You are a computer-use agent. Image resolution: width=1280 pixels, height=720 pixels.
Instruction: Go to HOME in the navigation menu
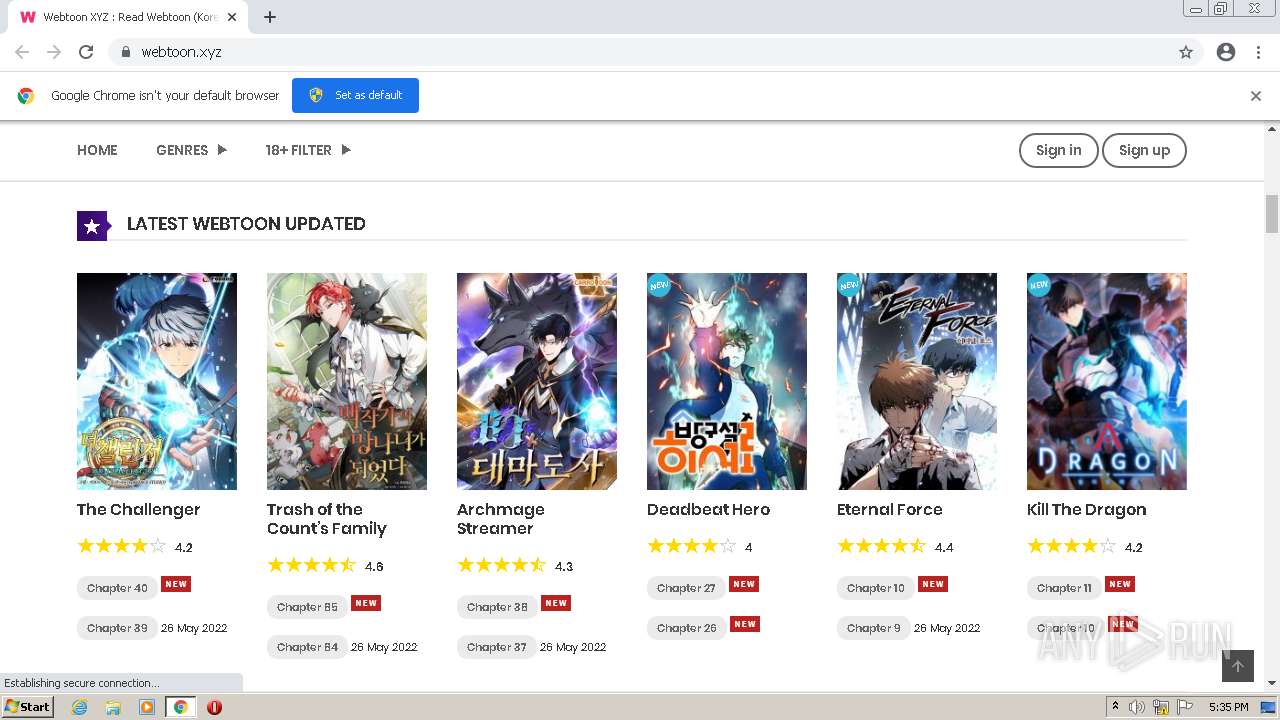click(x=97, y=150)
